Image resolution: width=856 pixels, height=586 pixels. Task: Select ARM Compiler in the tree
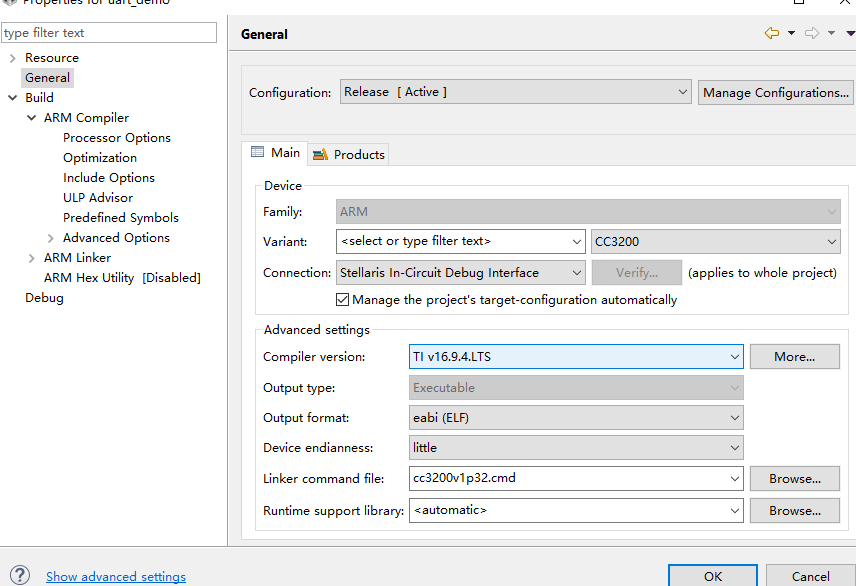86,118
